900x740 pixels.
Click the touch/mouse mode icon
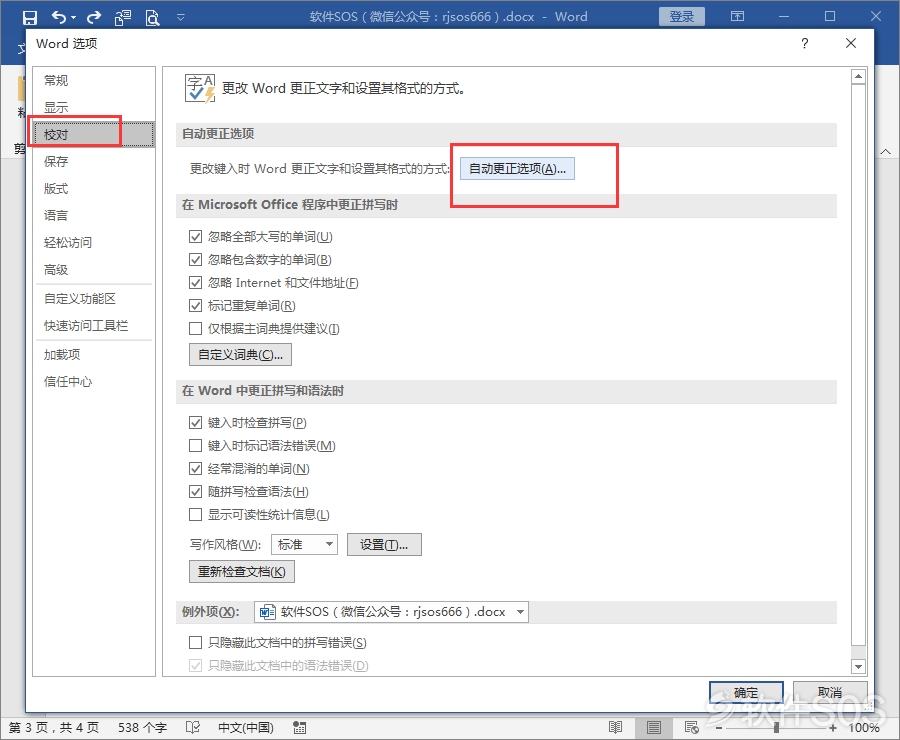[x=122, y=17]
